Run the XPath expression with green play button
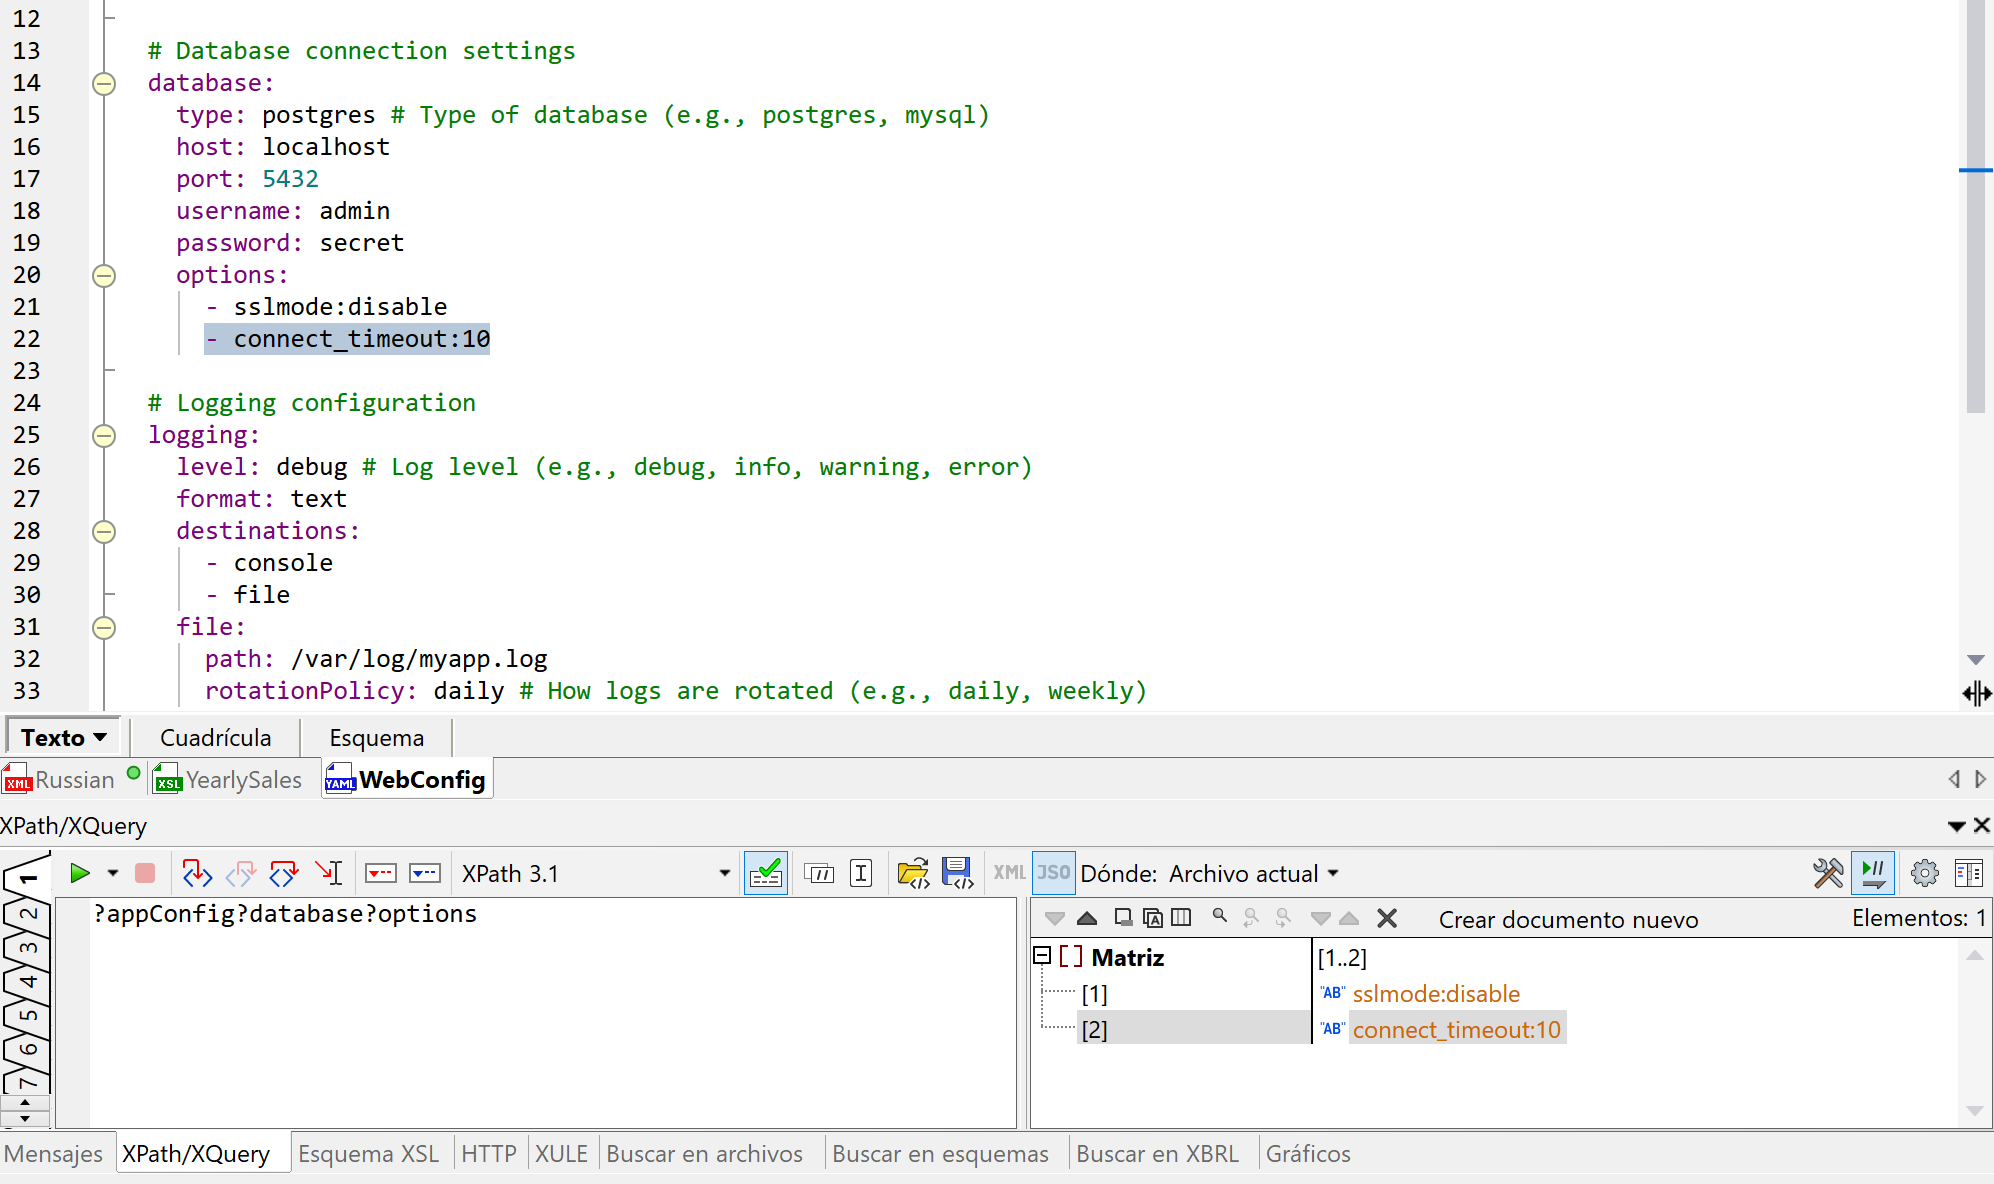This screenshot has height=1184, width=1994. point(80,873)
